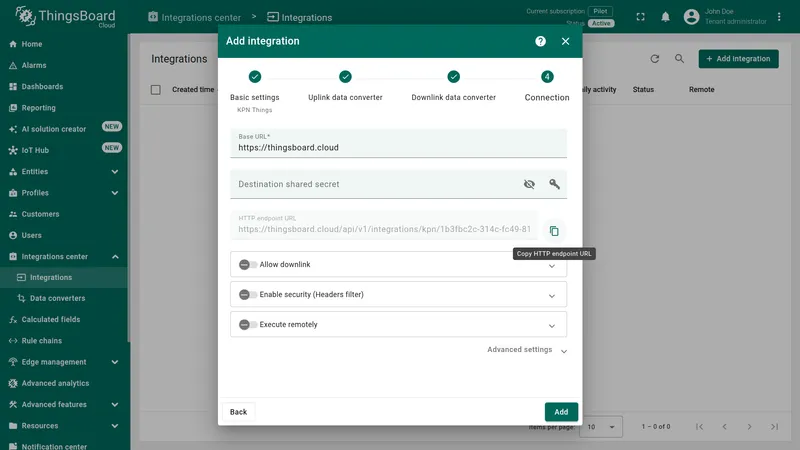Expand Advanced settings
The width and height of the screenshot is (800, 450).
[x=527, y=350]
